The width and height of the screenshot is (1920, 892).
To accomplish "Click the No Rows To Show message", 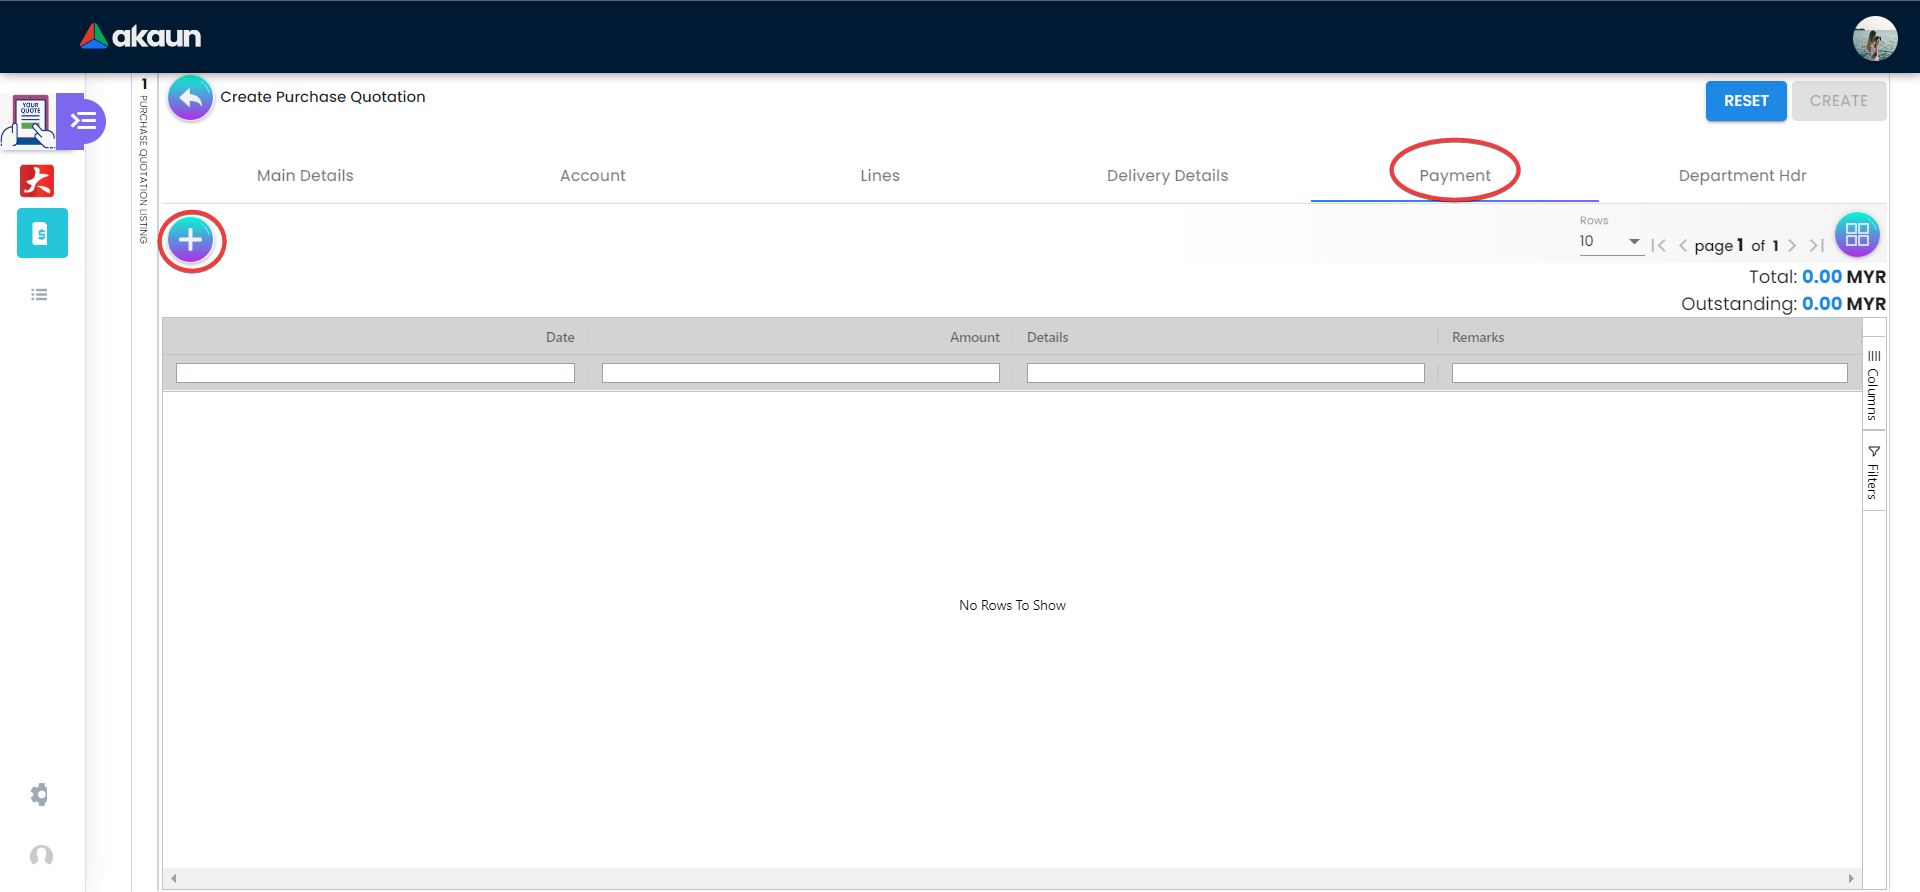I will pos(1012,605).
